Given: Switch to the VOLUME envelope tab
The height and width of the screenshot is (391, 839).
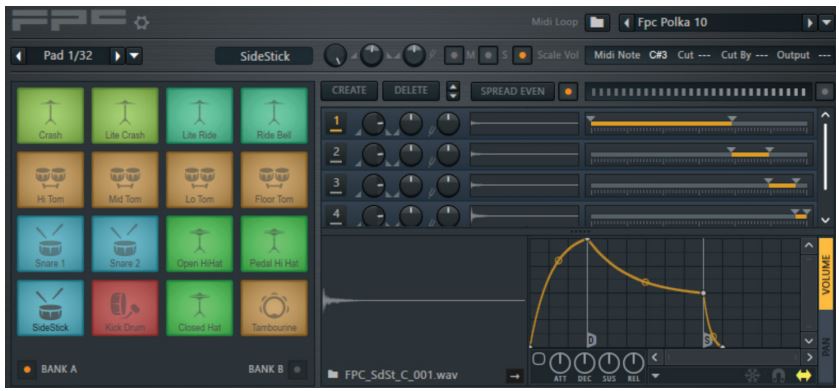Looking at the screenshot, I should 826,274.
